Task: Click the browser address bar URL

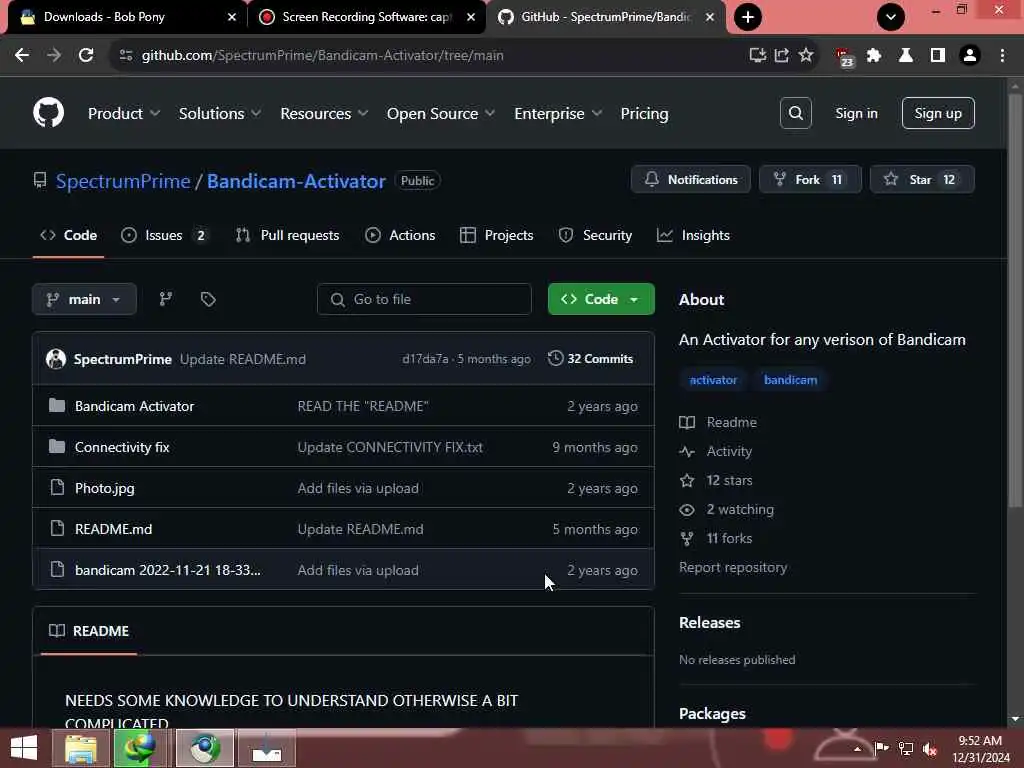Action: pyautogui.click(x=323, y=56)
